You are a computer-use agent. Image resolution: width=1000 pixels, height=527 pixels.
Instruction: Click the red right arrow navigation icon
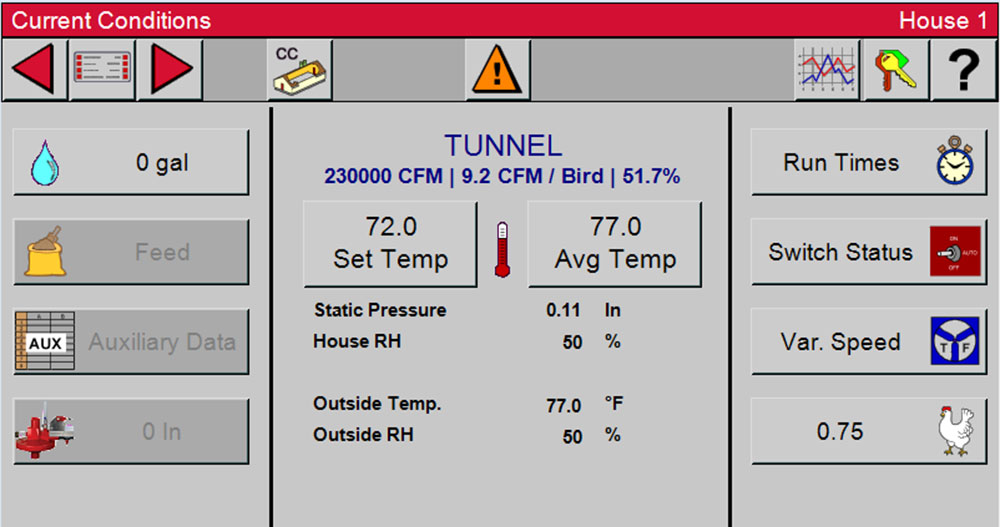(x=170, y=70)
